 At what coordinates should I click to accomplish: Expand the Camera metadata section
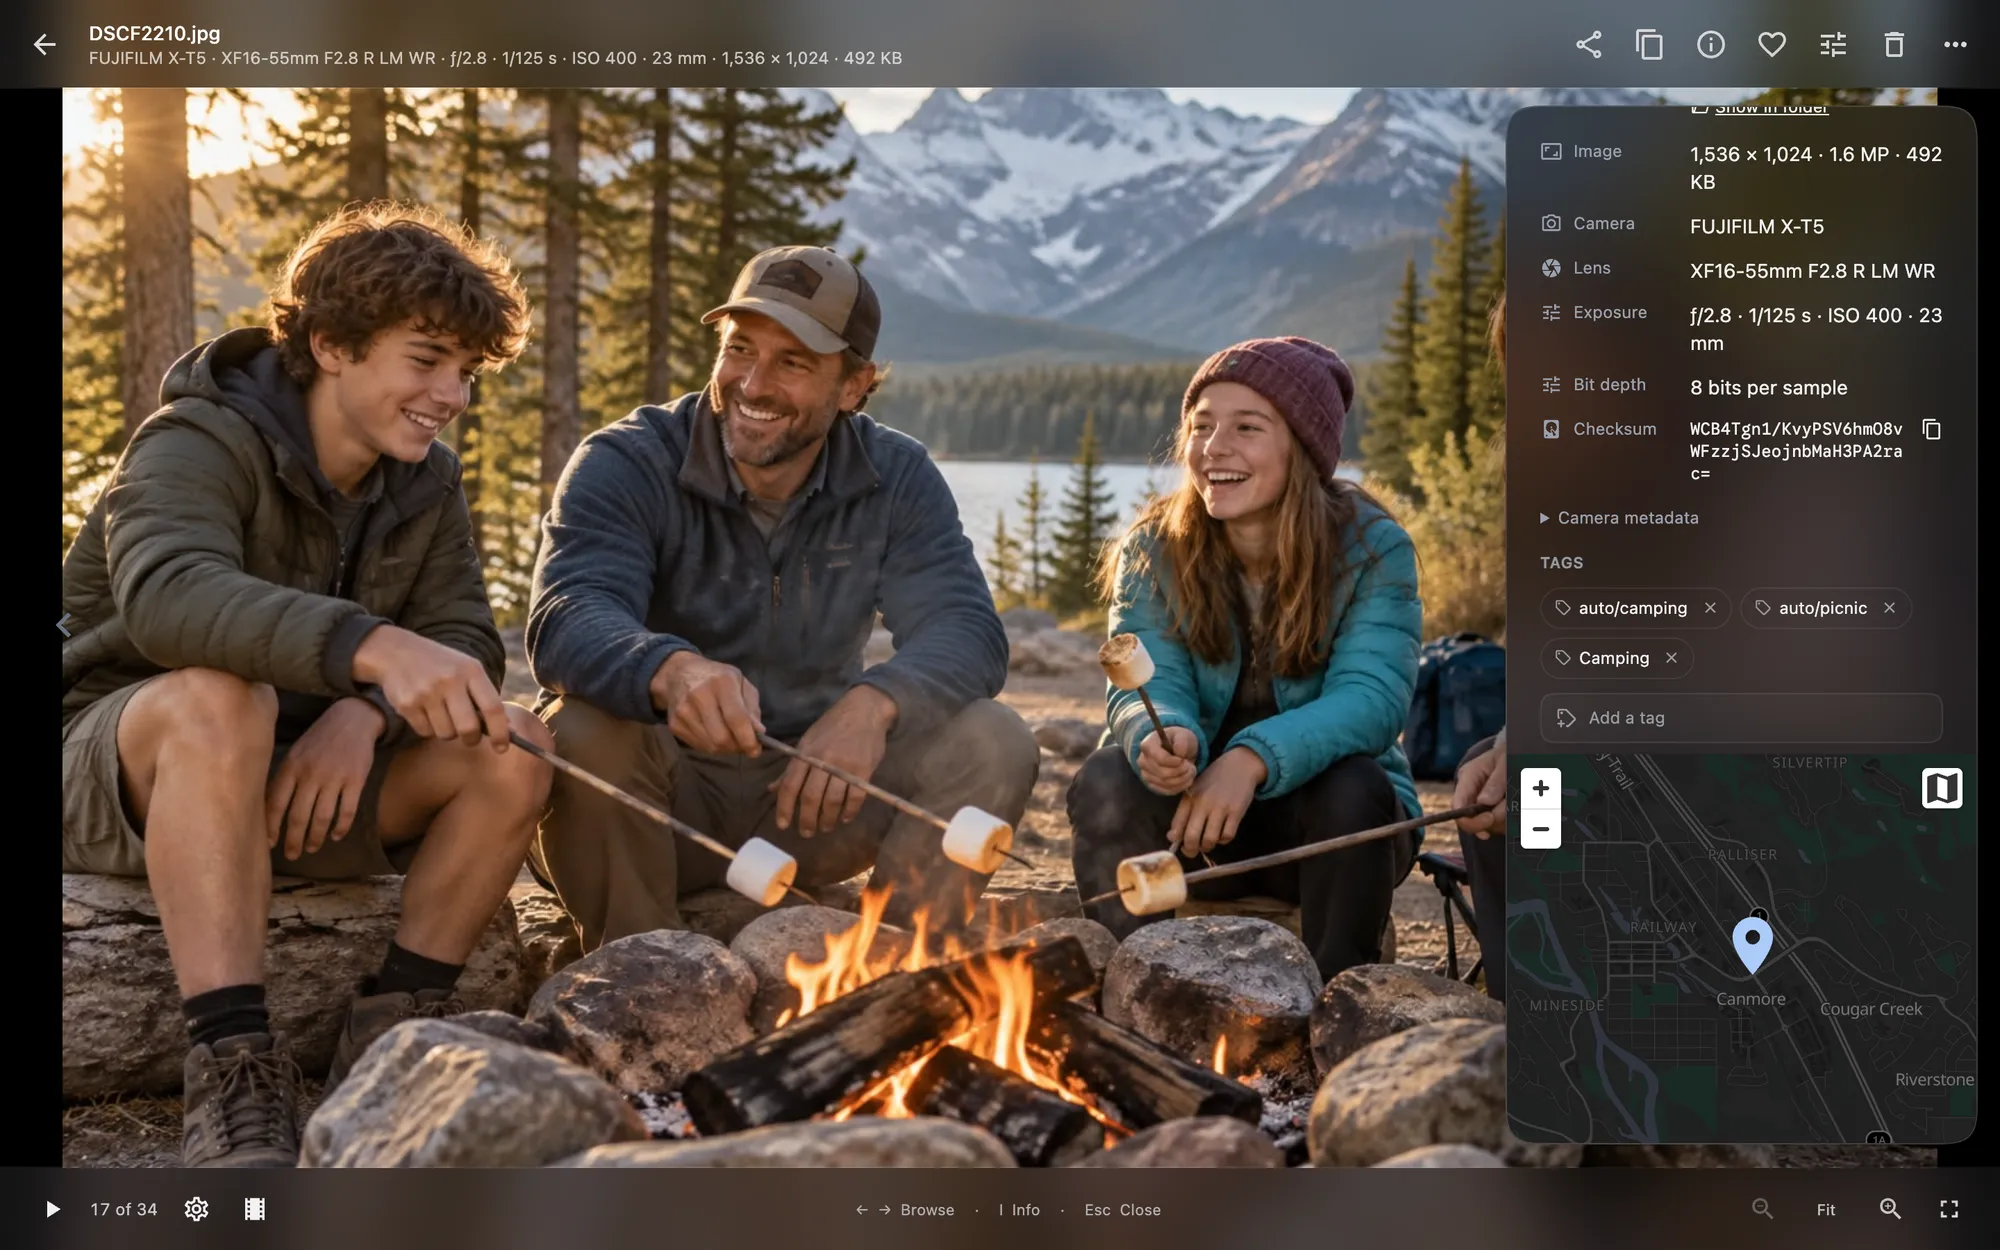[x=1620, y=518]
